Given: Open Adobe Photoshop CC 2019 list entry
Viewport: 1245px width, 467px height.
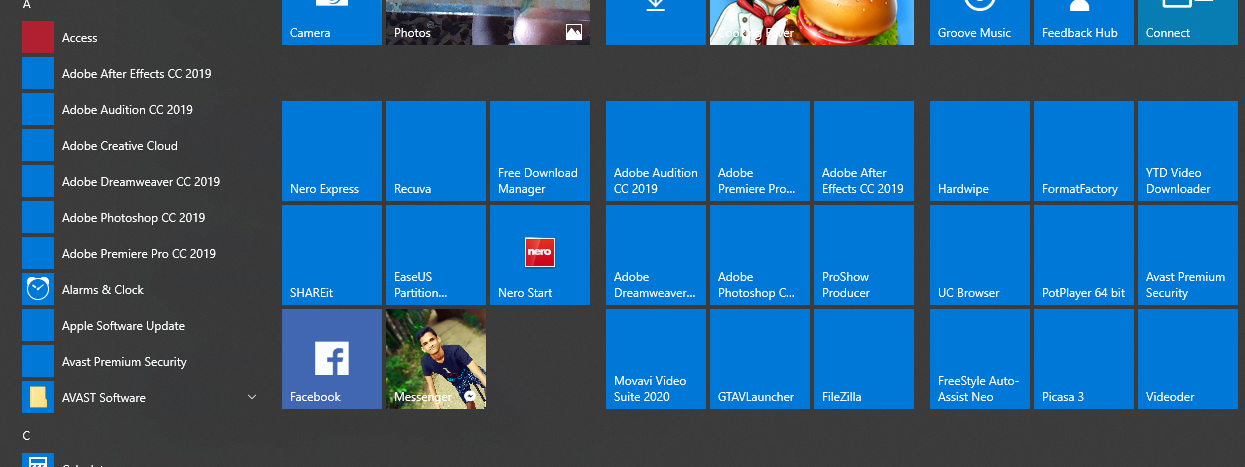Looking at the screenshot, I should tap(140, 218).
